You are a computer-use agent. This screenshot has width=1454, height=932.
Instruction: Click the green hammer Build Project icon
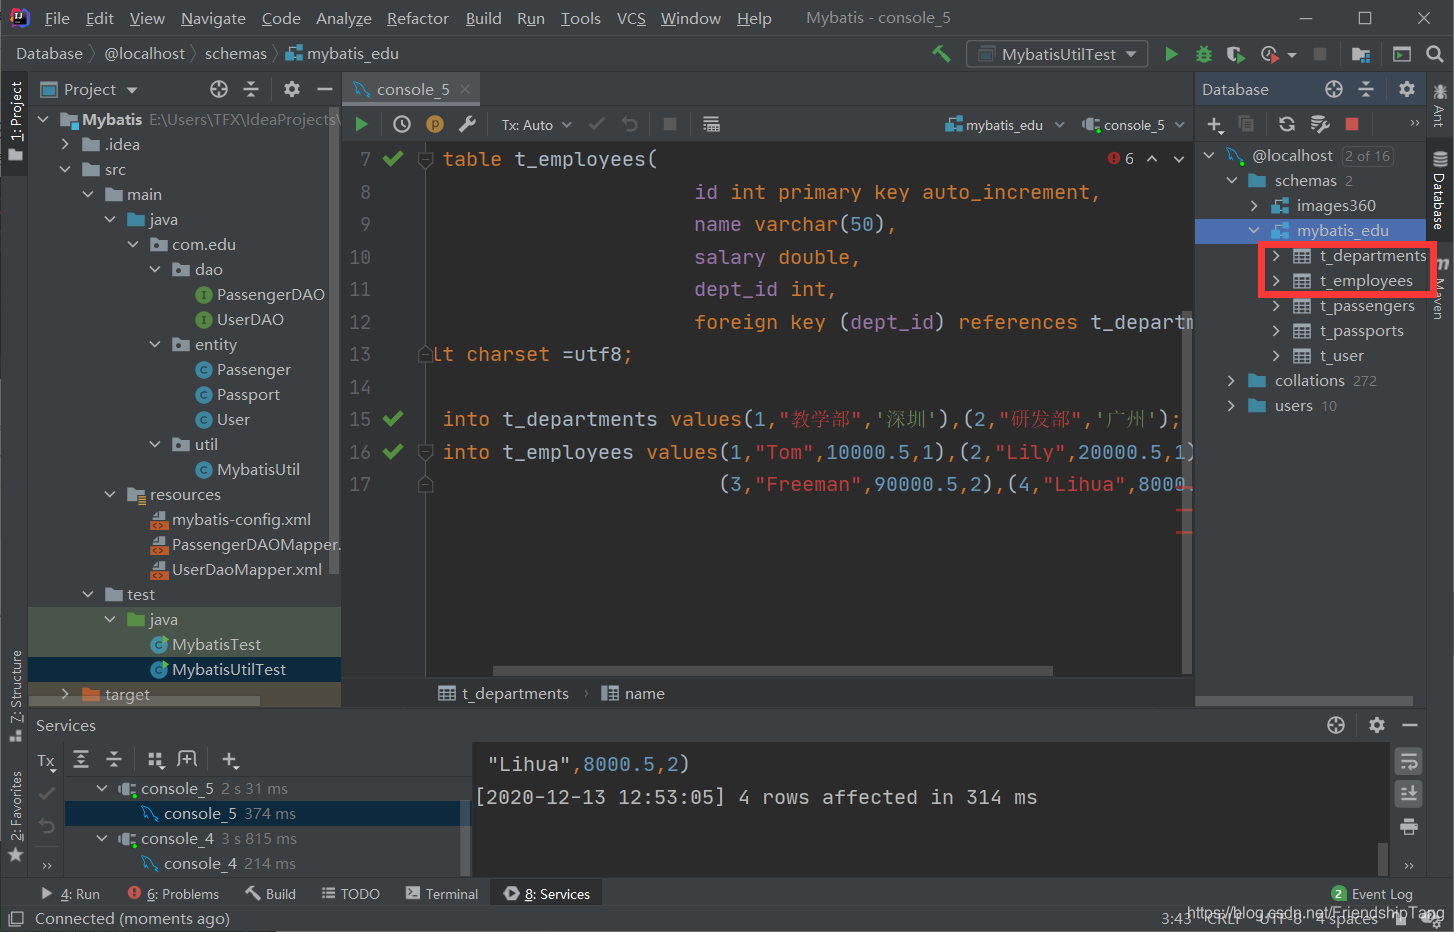pyautogui.click(x=941, y=54)
